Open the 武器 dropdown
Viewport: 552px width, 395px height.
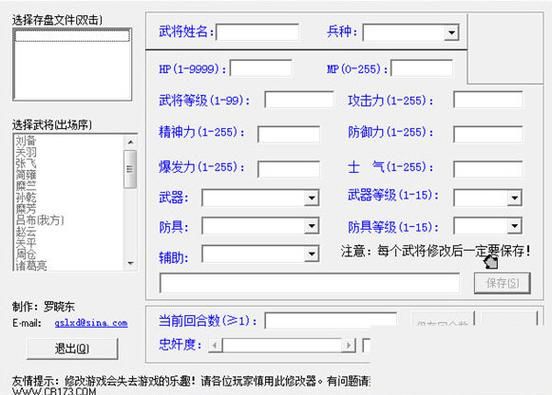click(x=311, y=198)
